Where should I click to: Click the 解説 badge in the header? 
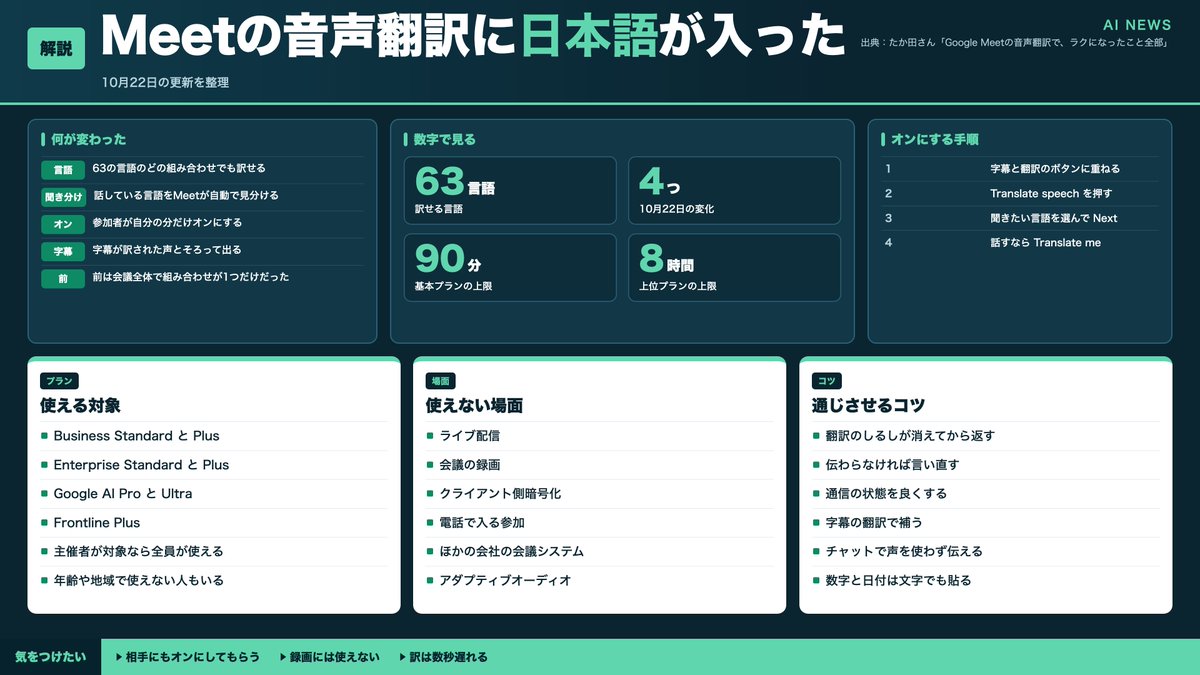pyautogui.click(x=56, y=48)
